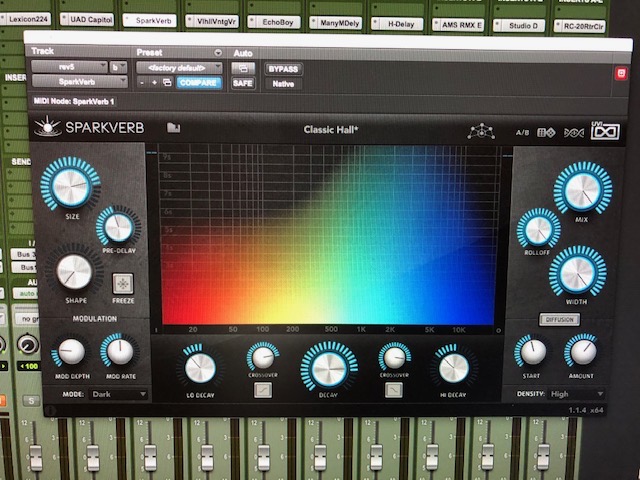Click the SIZE knob
The height and width of the screenshot is (480, 640).
pyautogui.click(x=70, y=185)
